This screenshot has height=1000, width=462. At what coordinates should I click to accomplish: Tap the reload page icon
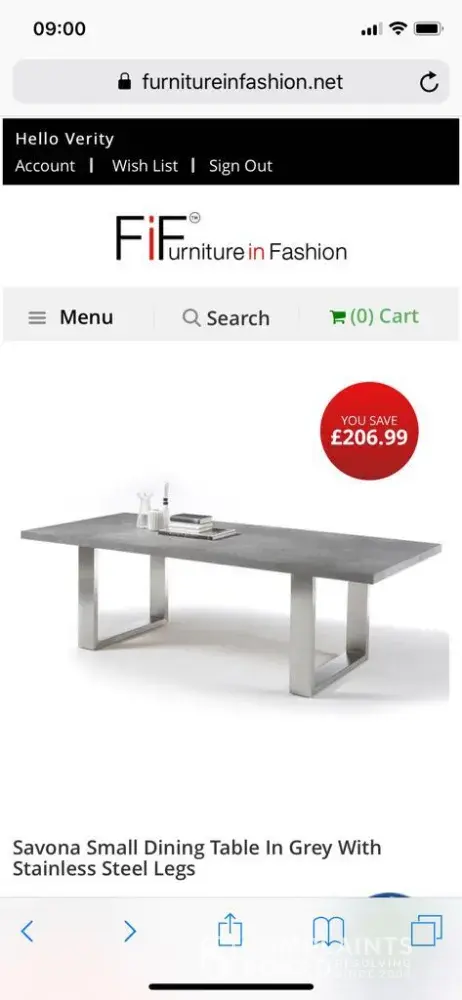[x=429, y=82]
